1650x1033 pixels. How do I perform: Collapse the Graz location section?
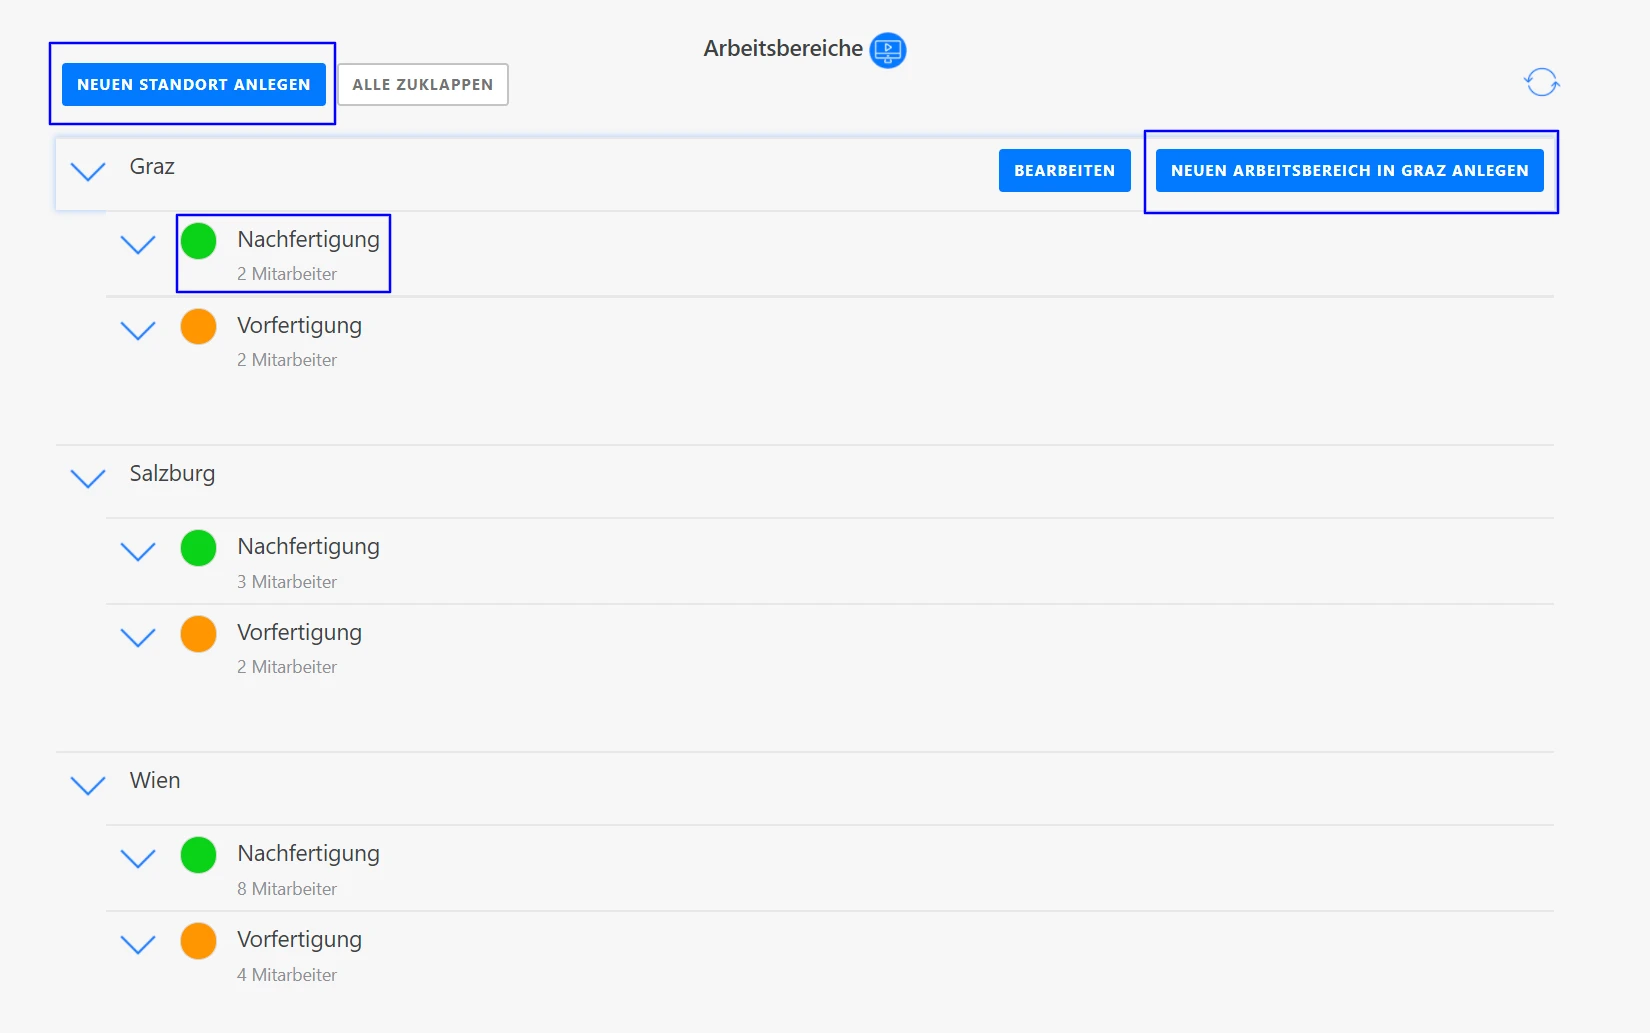pos(88,171)
